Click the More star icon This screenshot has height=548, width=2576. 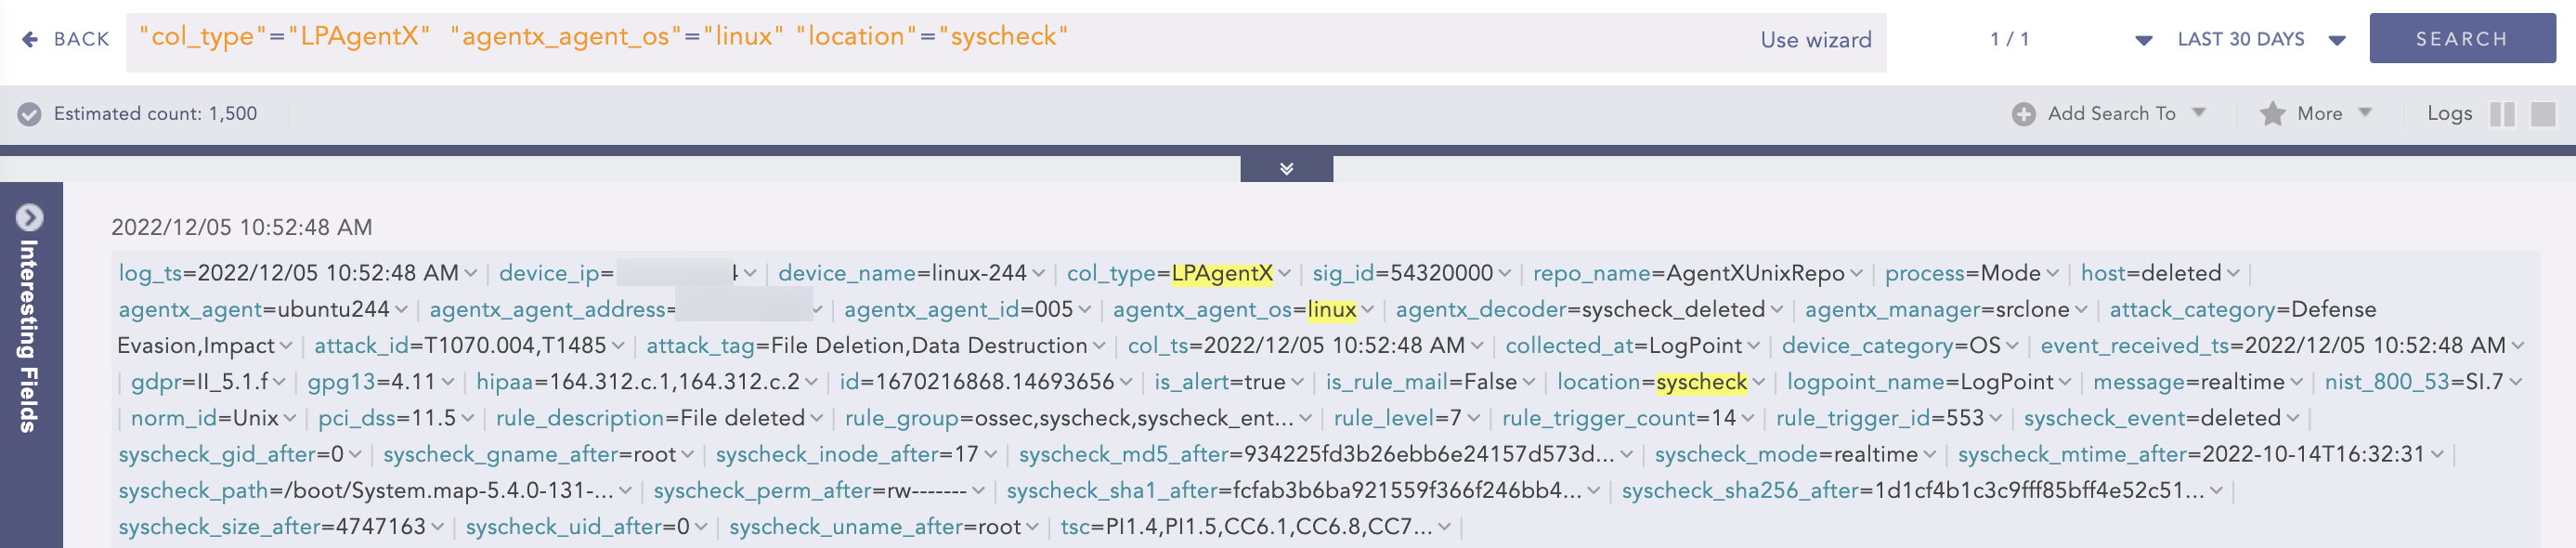[x=2272, y=114]
